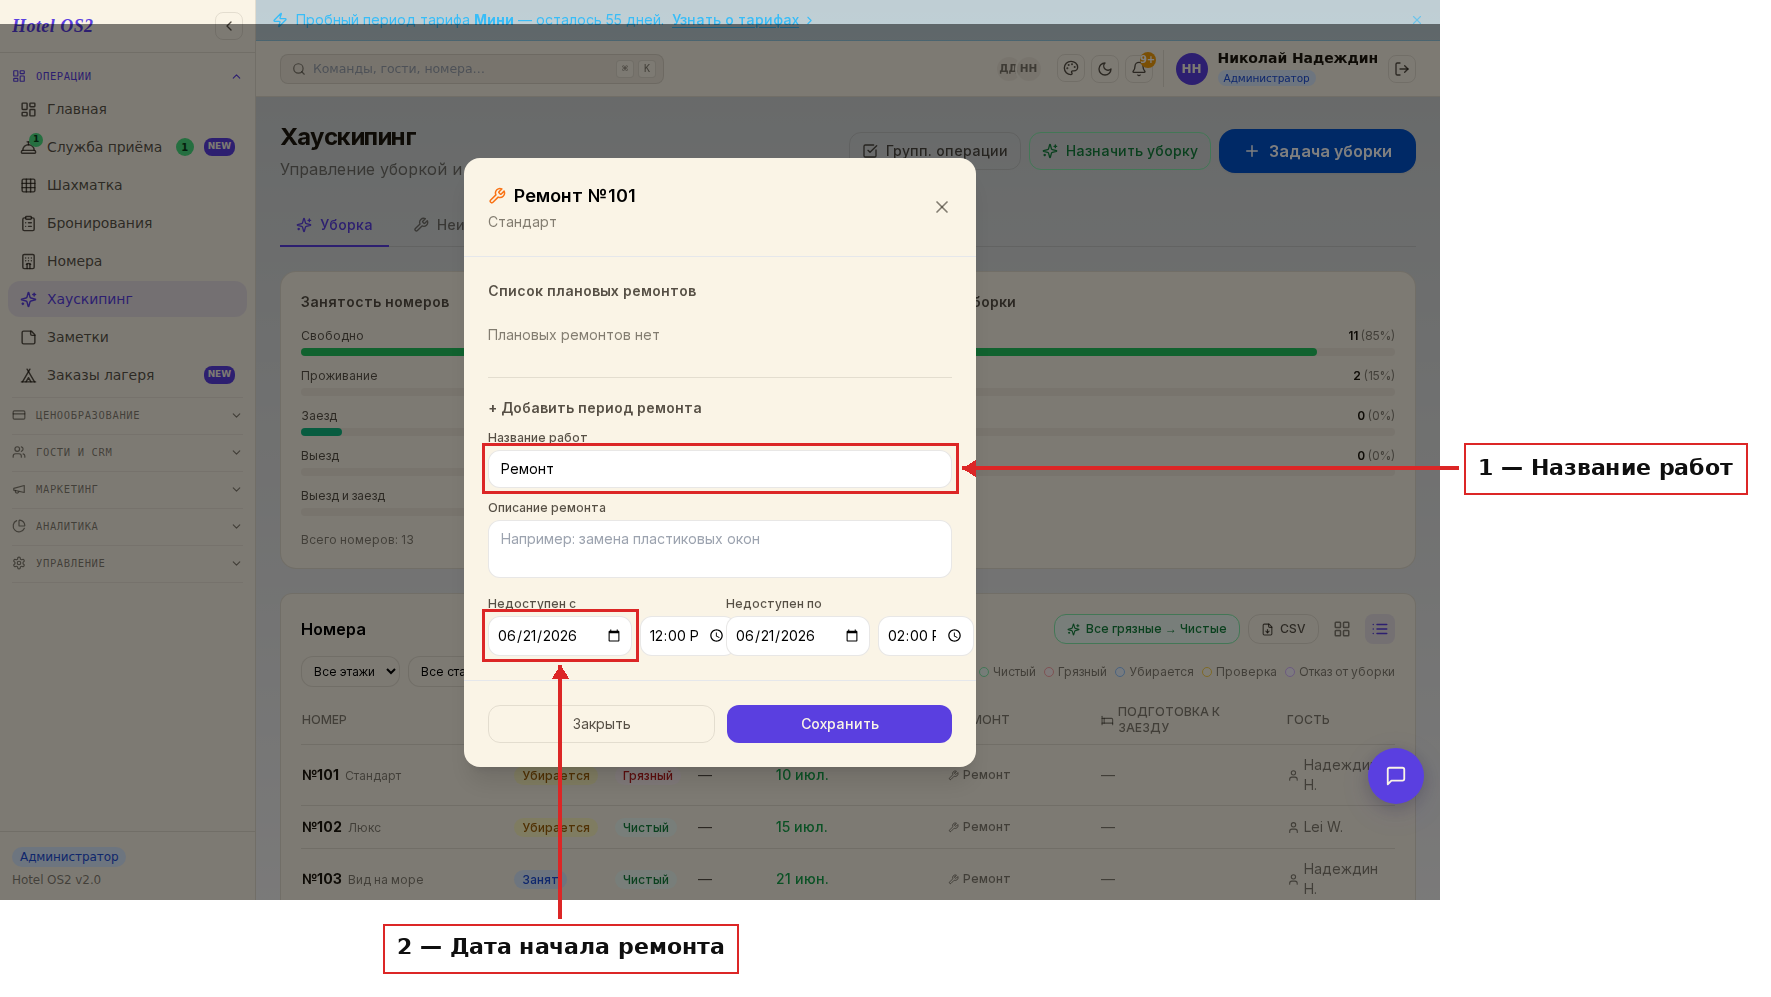
Task: Open the Все этажи dropdown
Action: (x=351, y=672)
